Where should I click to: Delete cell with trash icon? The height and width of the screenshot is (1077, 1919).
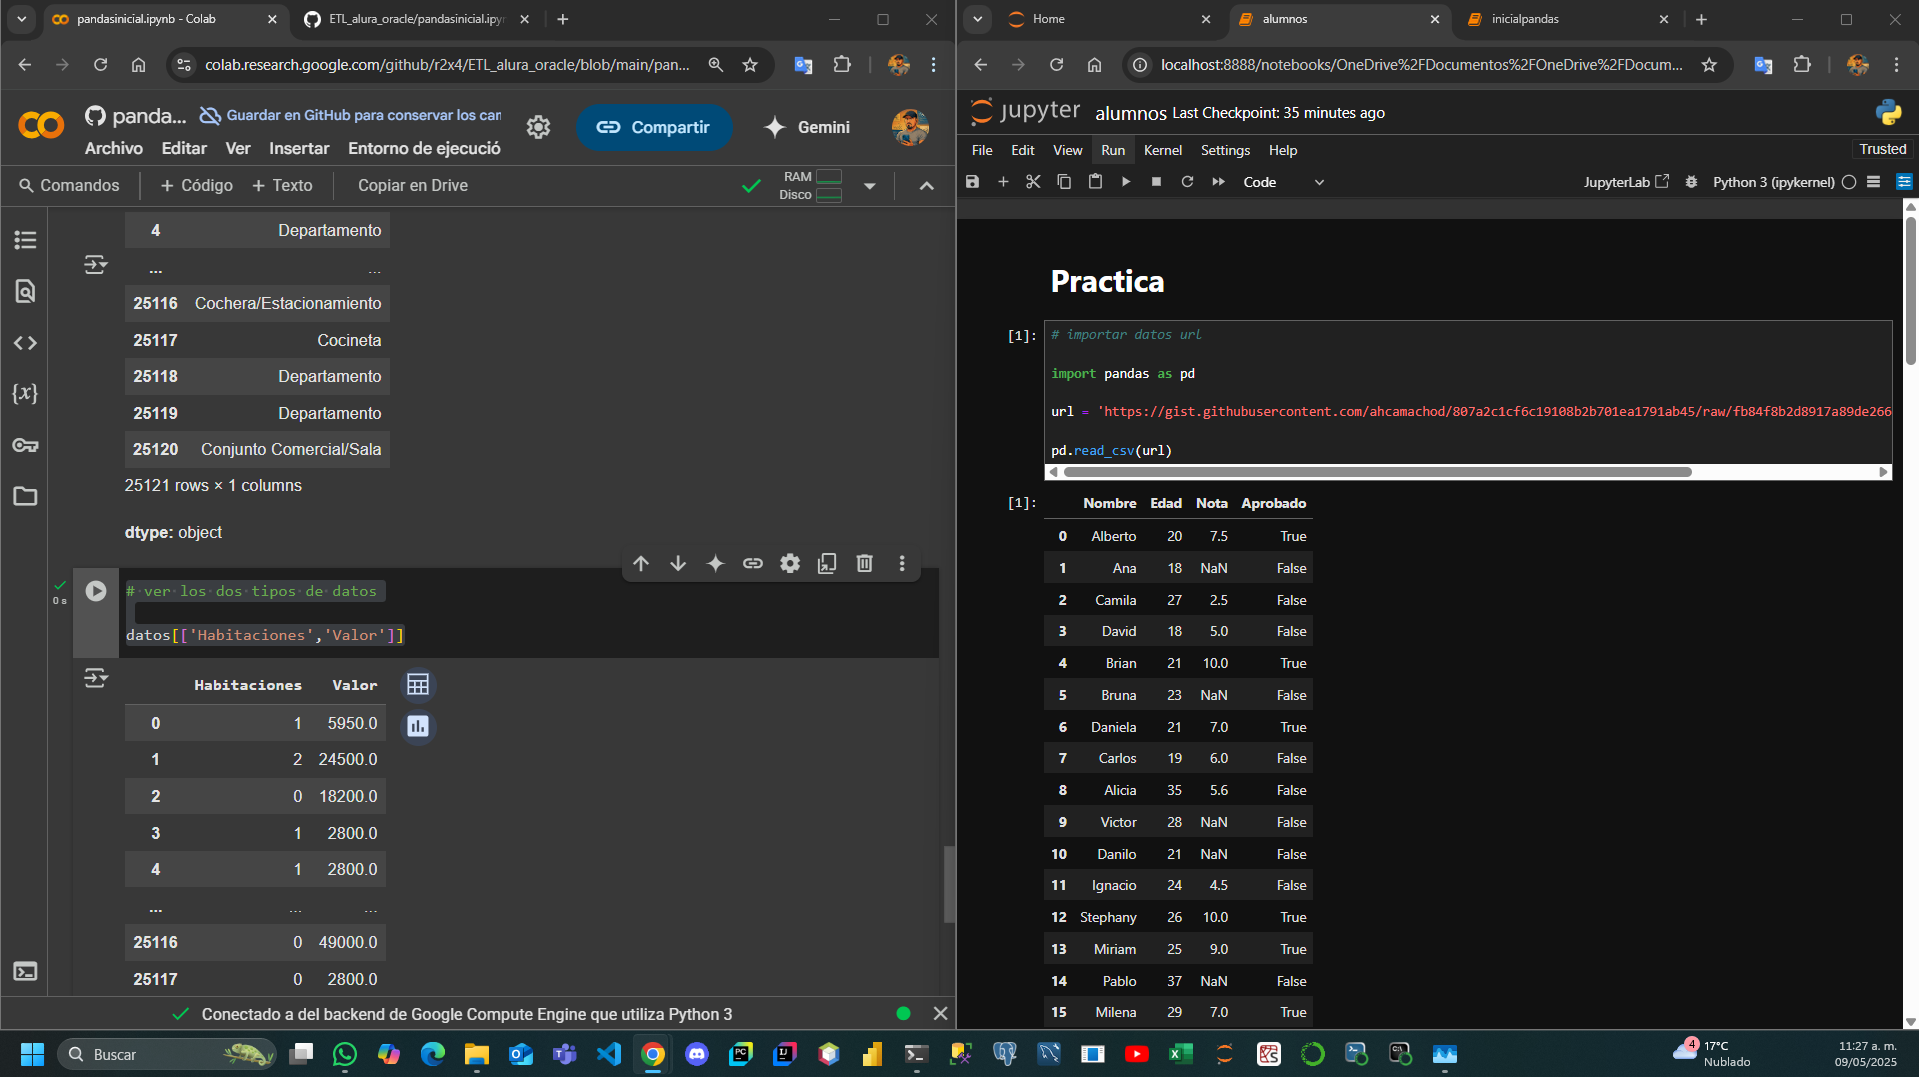(x=865, y=564)
